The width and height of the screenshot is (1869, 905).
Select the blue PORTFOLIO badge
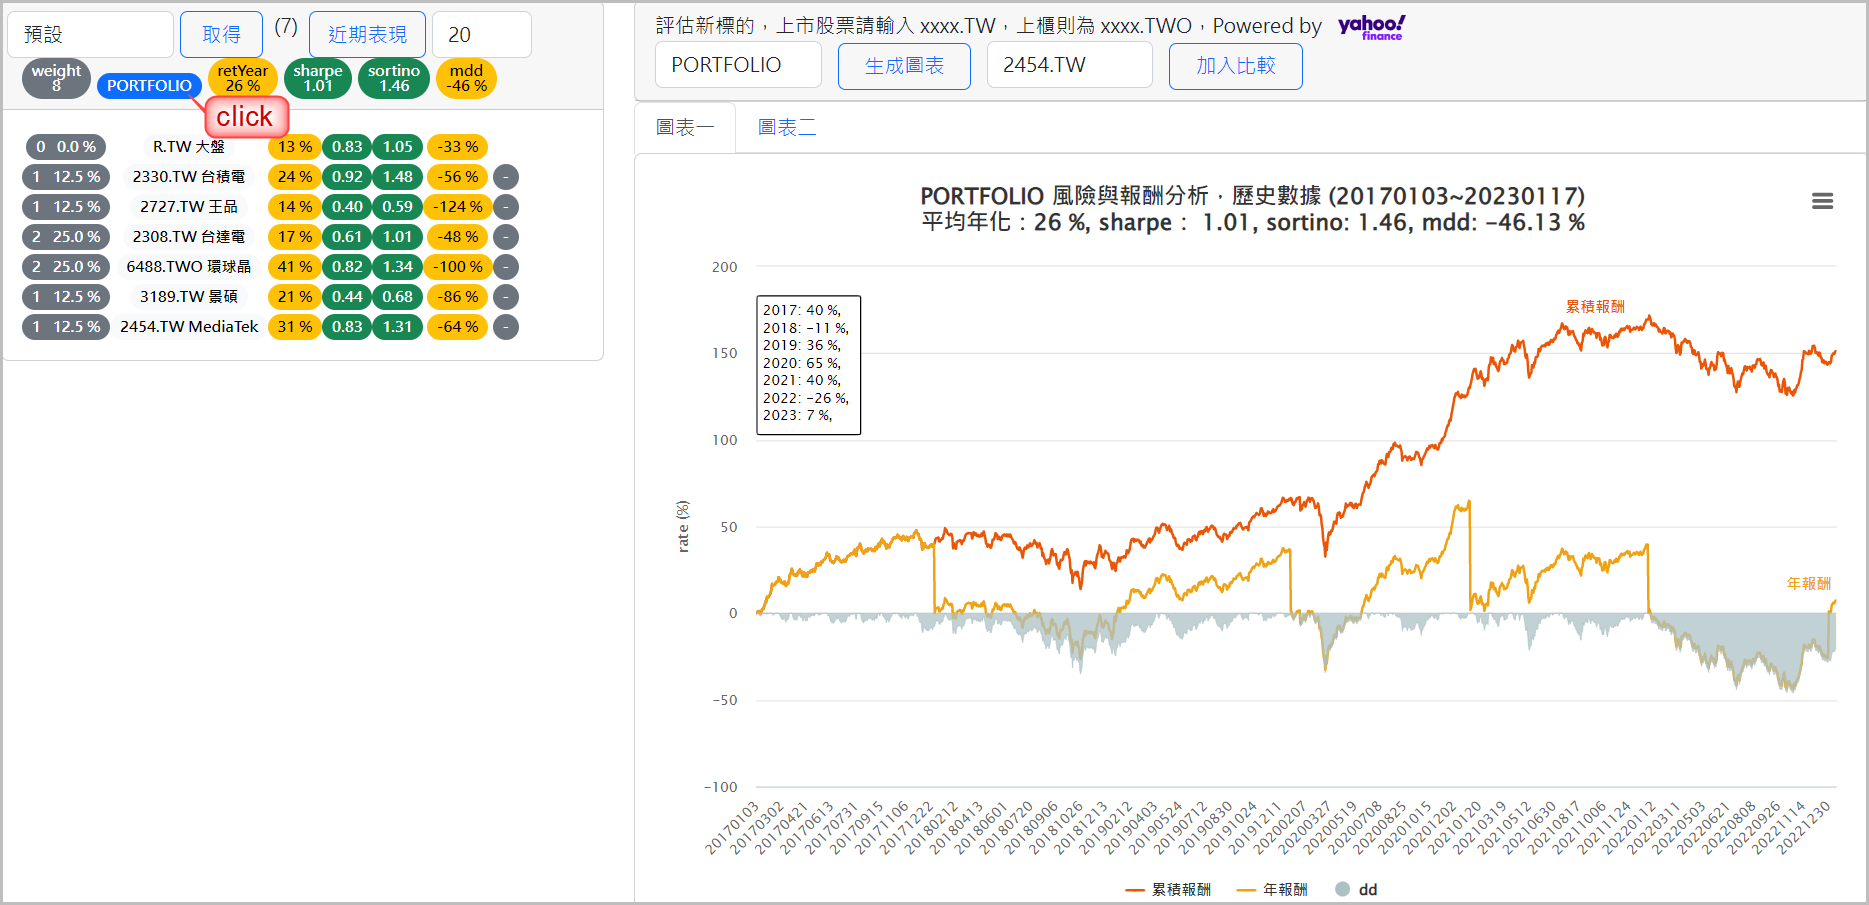pos(149,86)
